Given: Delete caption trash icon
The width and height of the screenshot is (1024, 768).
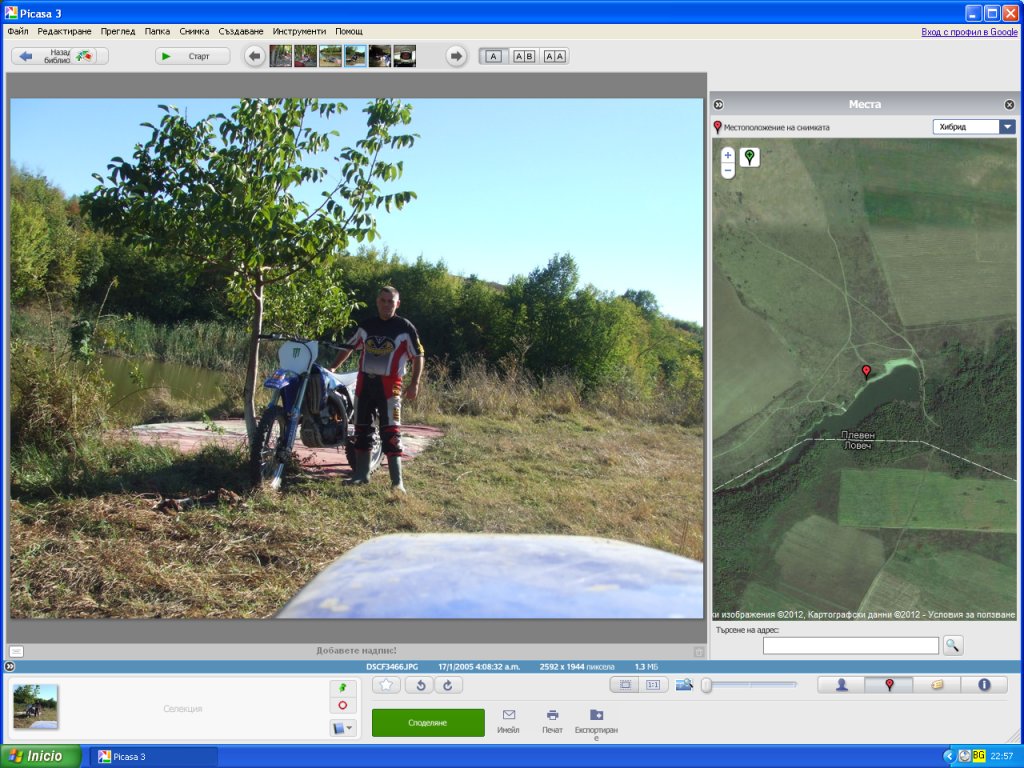Looking at the screenshot, I should [698, 651].
